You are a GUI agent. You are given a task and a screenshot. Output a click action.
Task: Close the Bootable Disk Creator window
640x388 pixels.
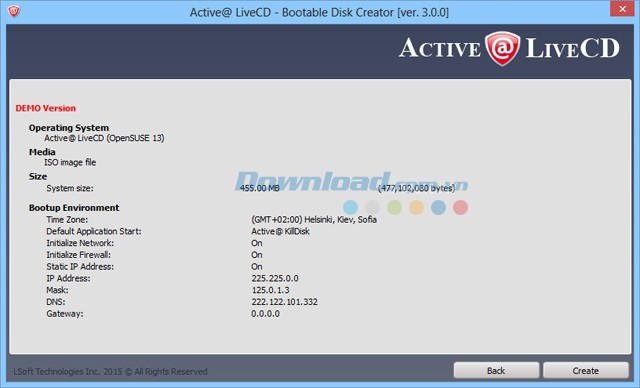(622, 9)
